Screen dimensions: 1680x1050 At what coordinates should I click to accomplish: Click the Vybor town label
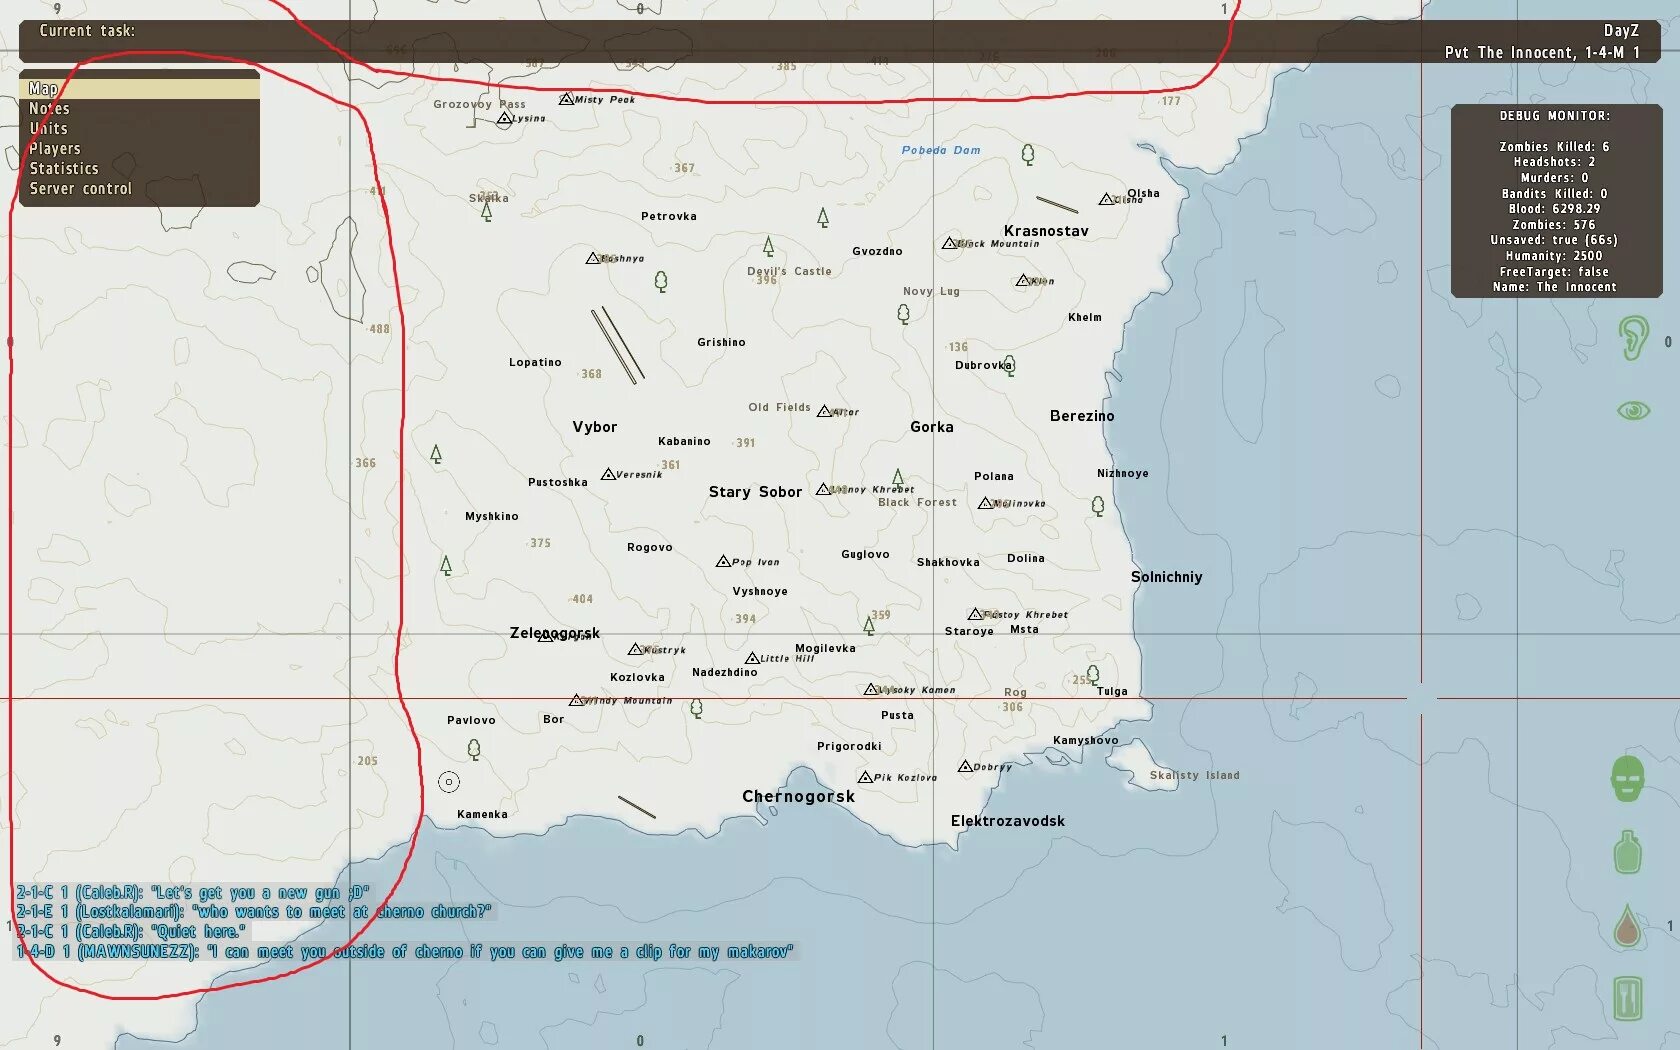point(595,427)
